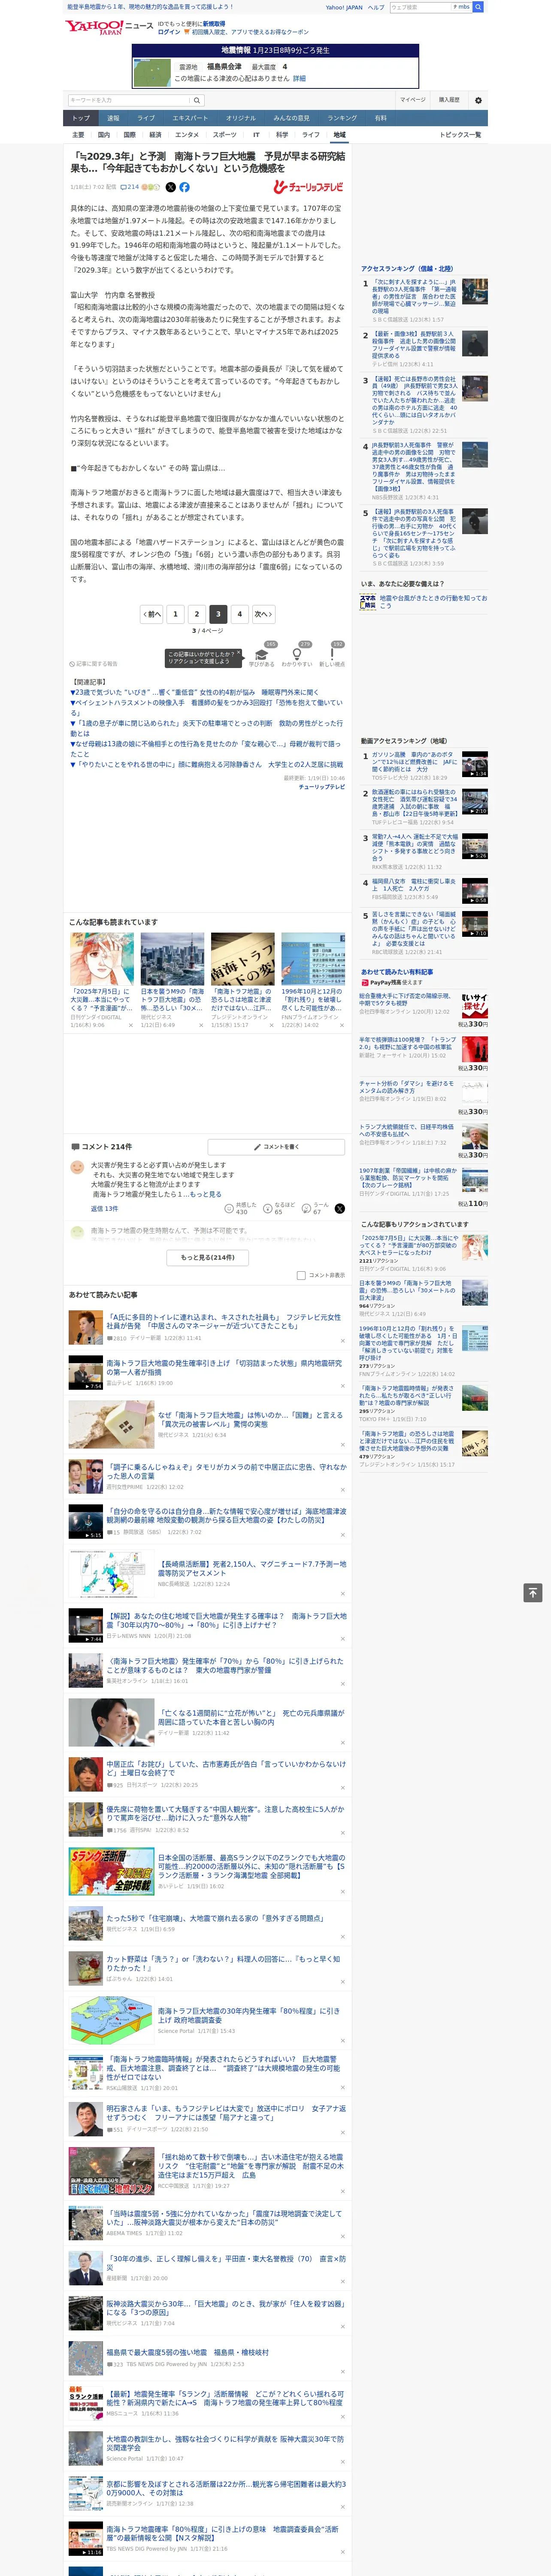React with 学びがある graduation cap icon
Screen dimensions: 551x2576
point(262,654)
